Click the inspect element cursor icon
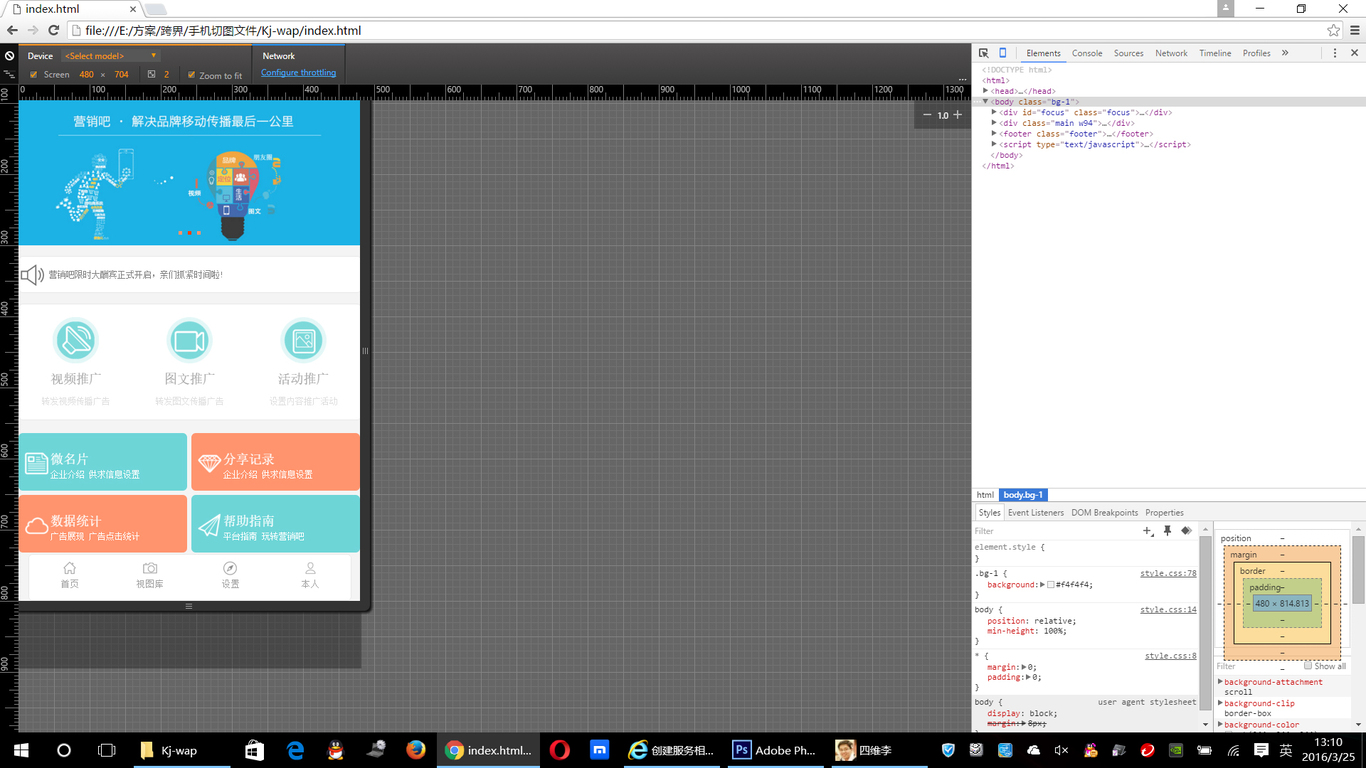The width and height of the screenshot is (1366, 768). click(x=984, y=53)
